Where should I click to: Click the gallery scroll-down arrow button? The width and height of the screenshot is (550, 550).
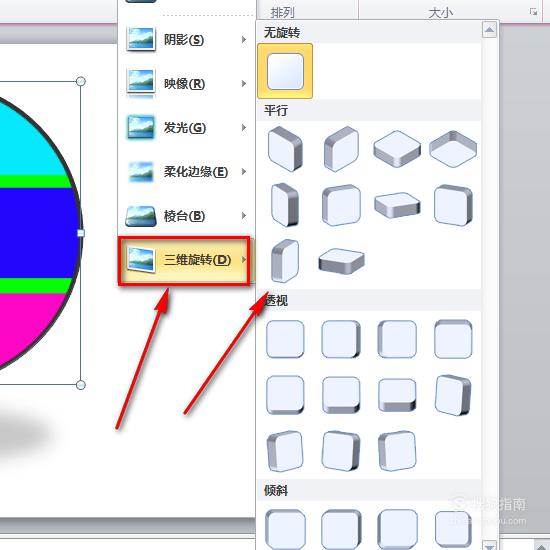coord(489,545)
